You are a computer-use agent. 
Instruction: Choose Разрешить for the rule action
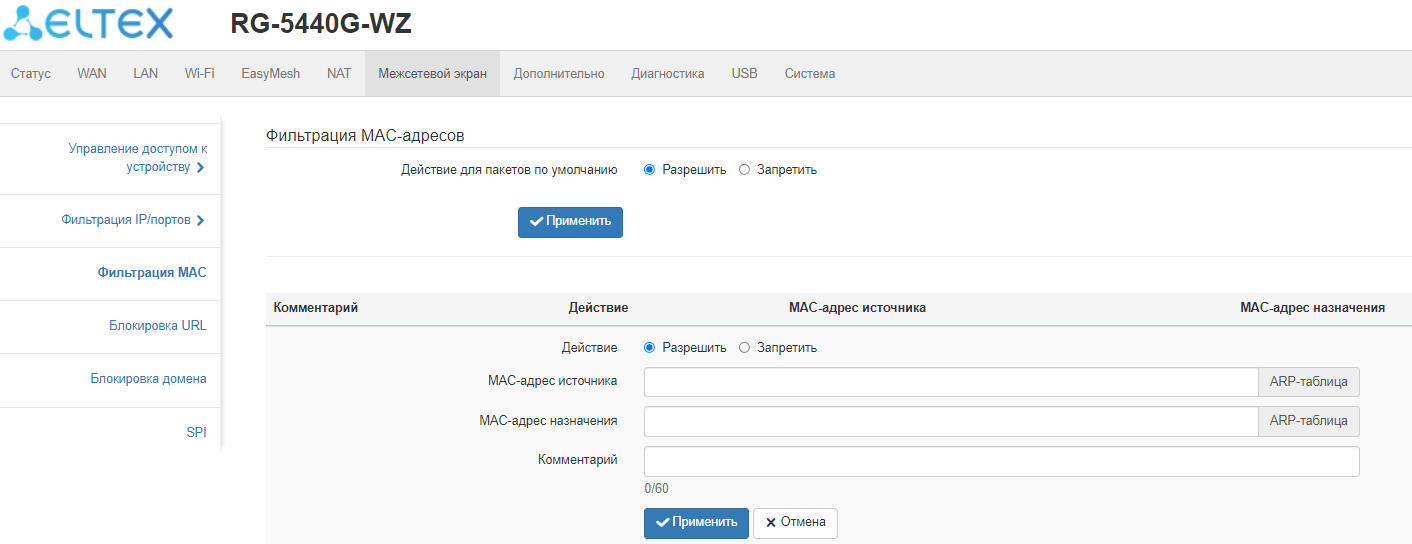(x=649, y=348)
